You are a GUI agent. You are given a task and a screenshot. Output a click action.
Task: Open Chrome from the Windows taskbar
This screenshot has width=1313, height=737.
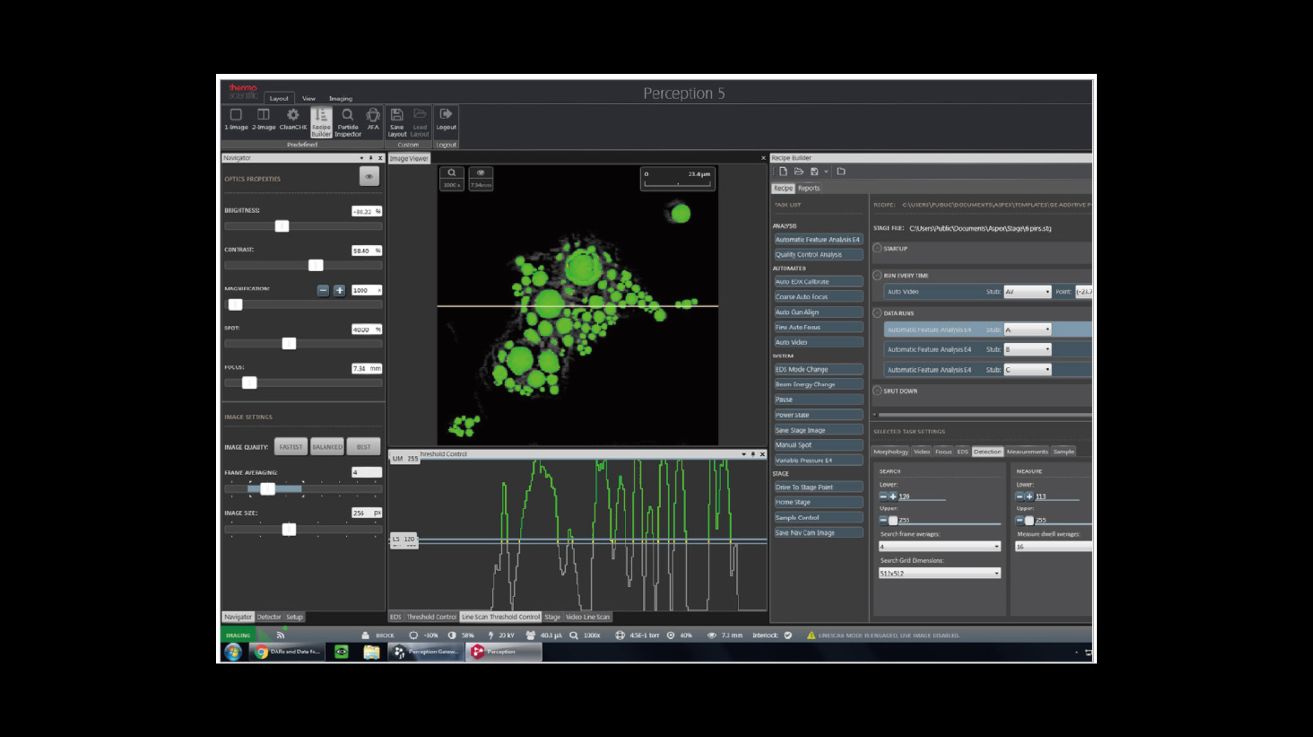coord(261,652)
